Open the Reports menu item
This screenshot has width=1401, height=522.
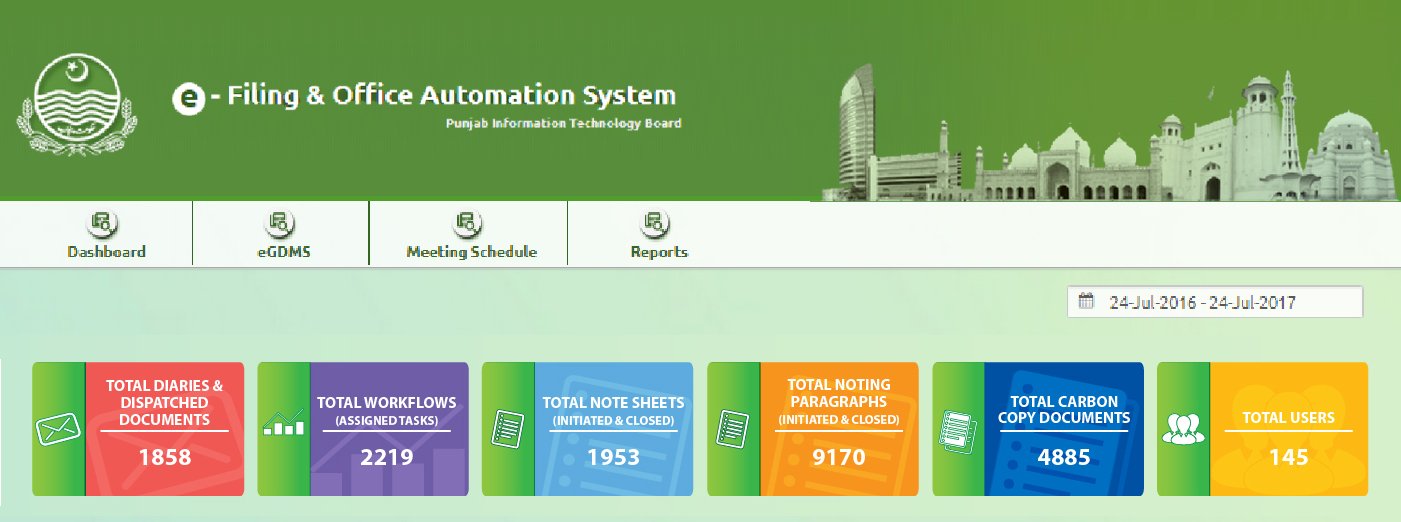pos(659,233)
